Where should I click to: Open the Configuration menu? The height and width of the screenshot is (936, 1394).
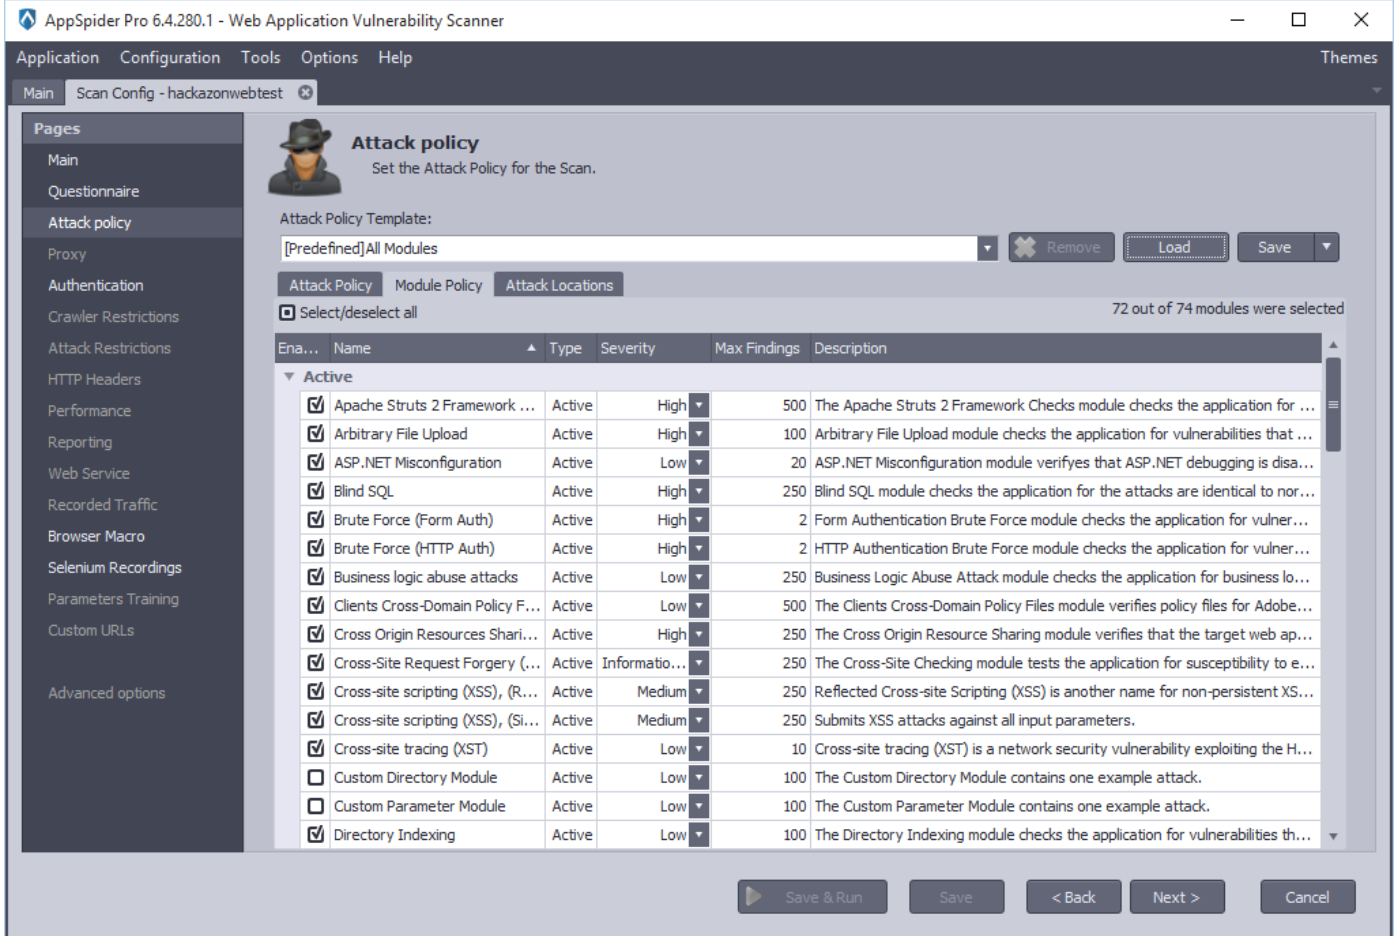tap(170, 57)
